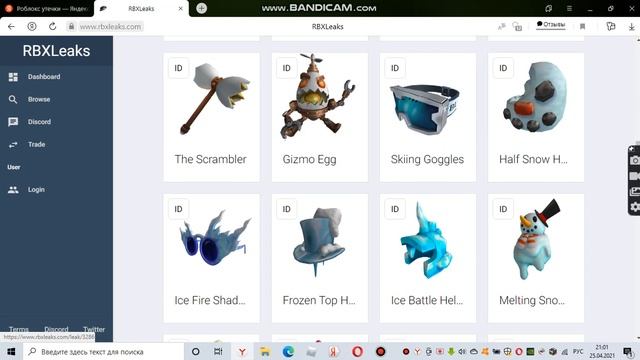The image size is (640, 360).
Task: Click the Login people icon
Action: coord(13,189)
